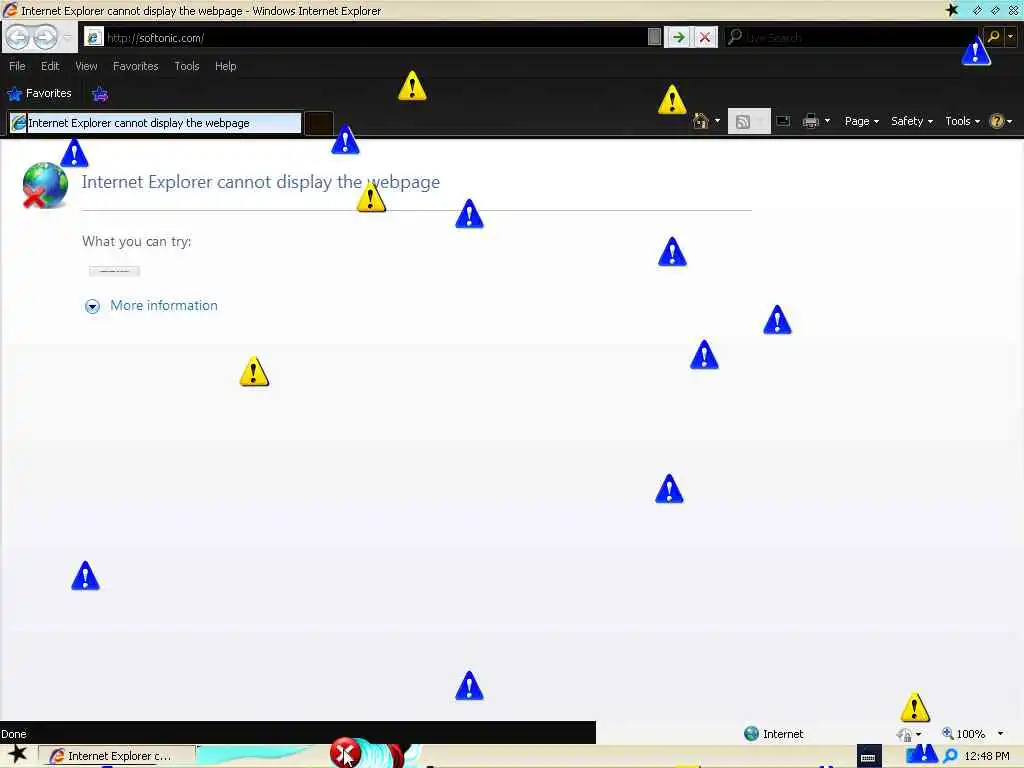Open the Safety command bar dropdown
1024x768 pixels.
pyautogui.click(x=912, y=121)
